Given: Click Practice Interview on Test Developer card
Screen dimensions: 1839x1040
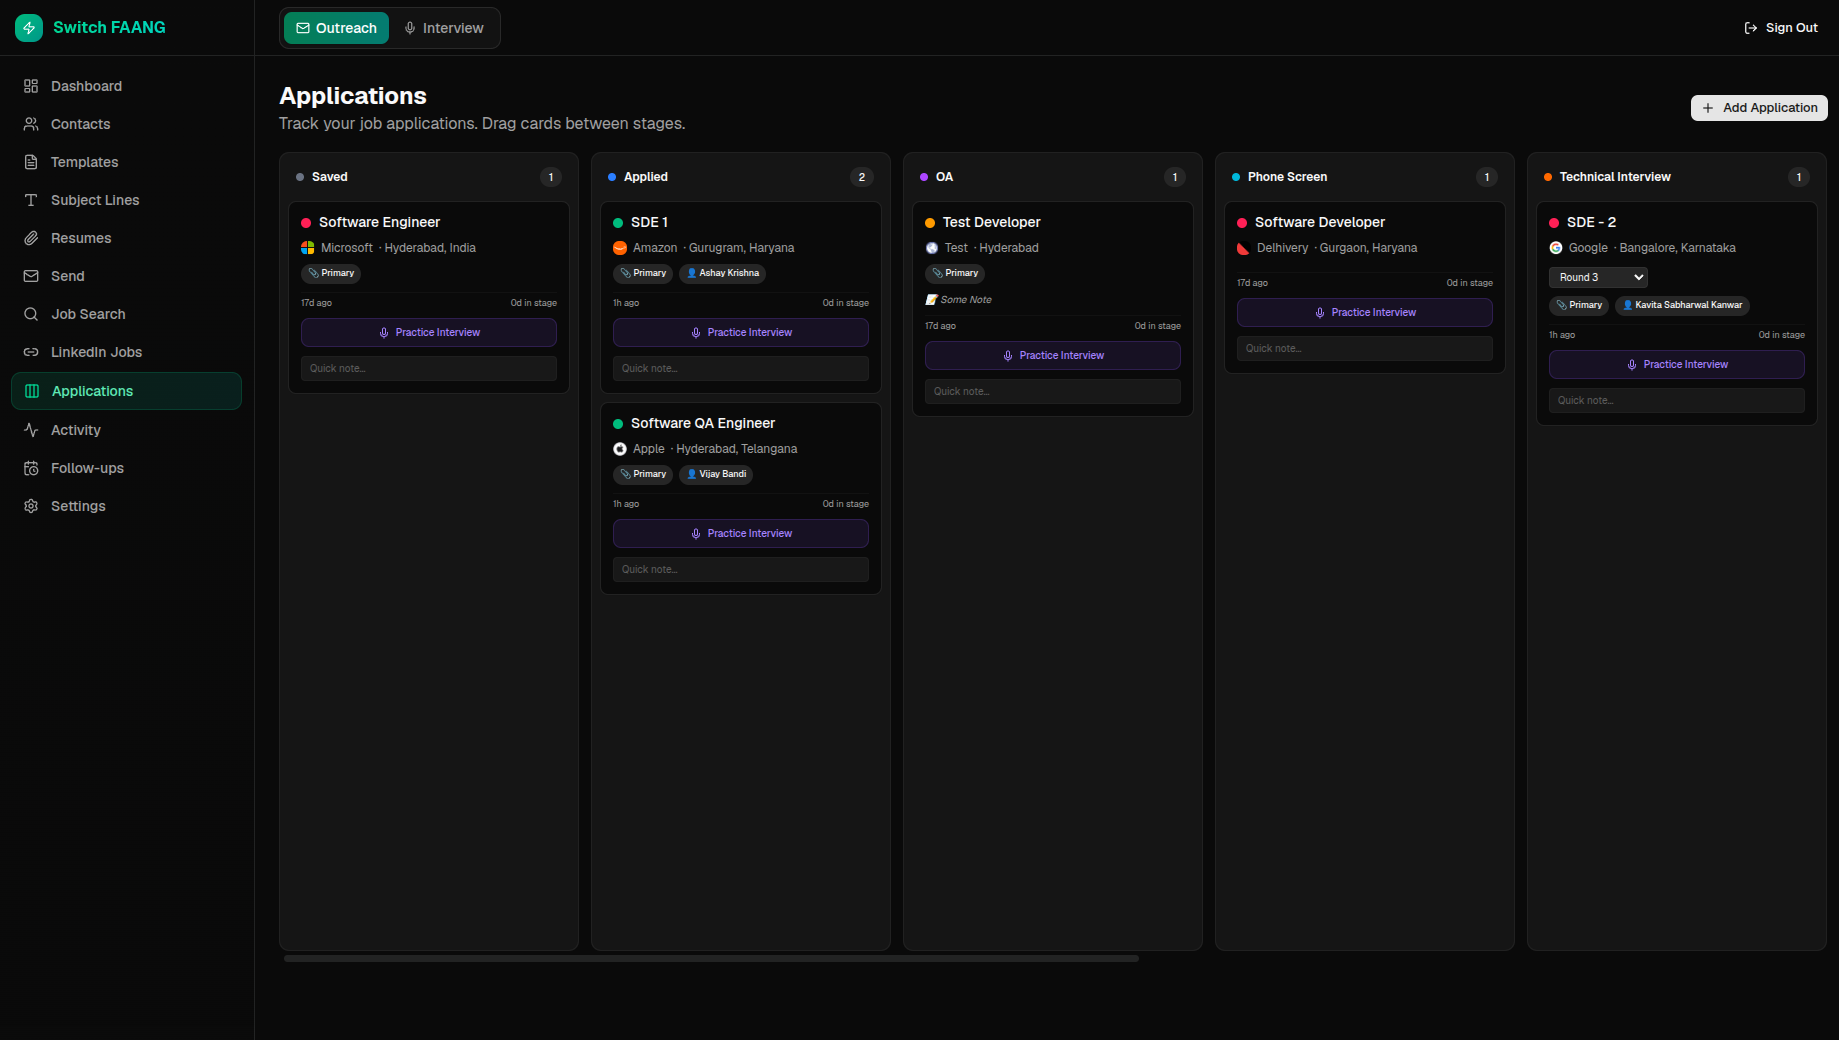Looking at the screenshot, I should click(1053, 355).
